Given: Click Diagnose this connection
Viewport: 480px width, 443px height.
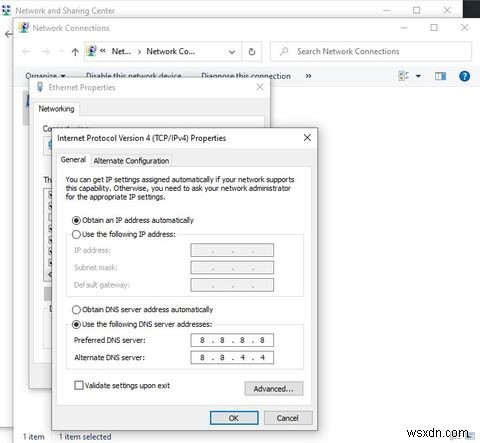Looking at the screenshot, I should pos(246,76).
